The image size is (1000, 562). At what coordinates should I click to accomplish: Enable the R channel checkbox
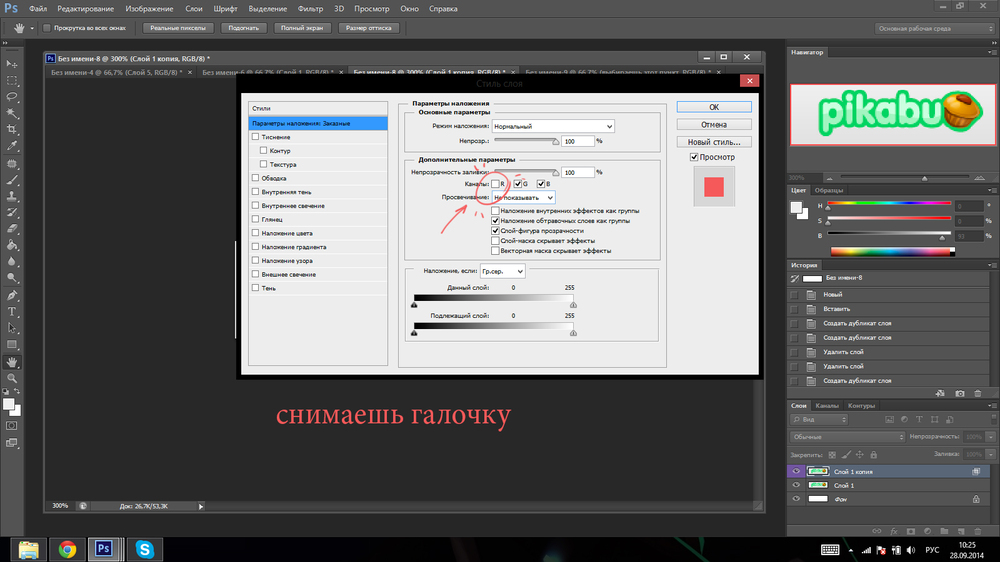tap(495, 184)
